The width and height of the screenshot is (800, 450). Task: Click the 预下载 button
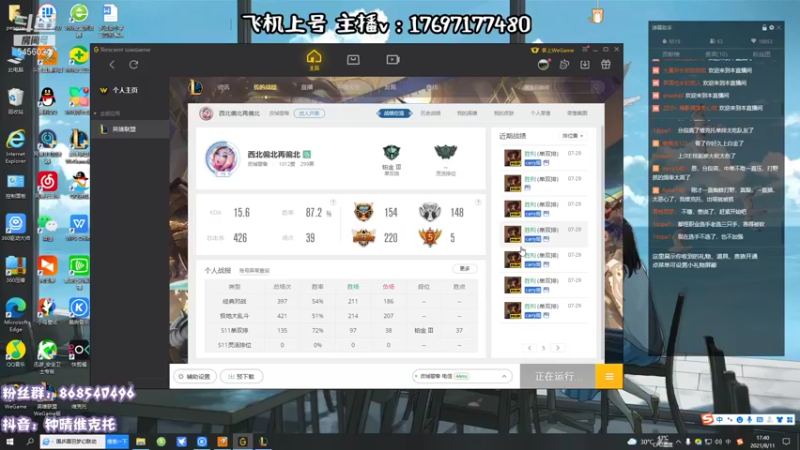(x=241, y=377)
